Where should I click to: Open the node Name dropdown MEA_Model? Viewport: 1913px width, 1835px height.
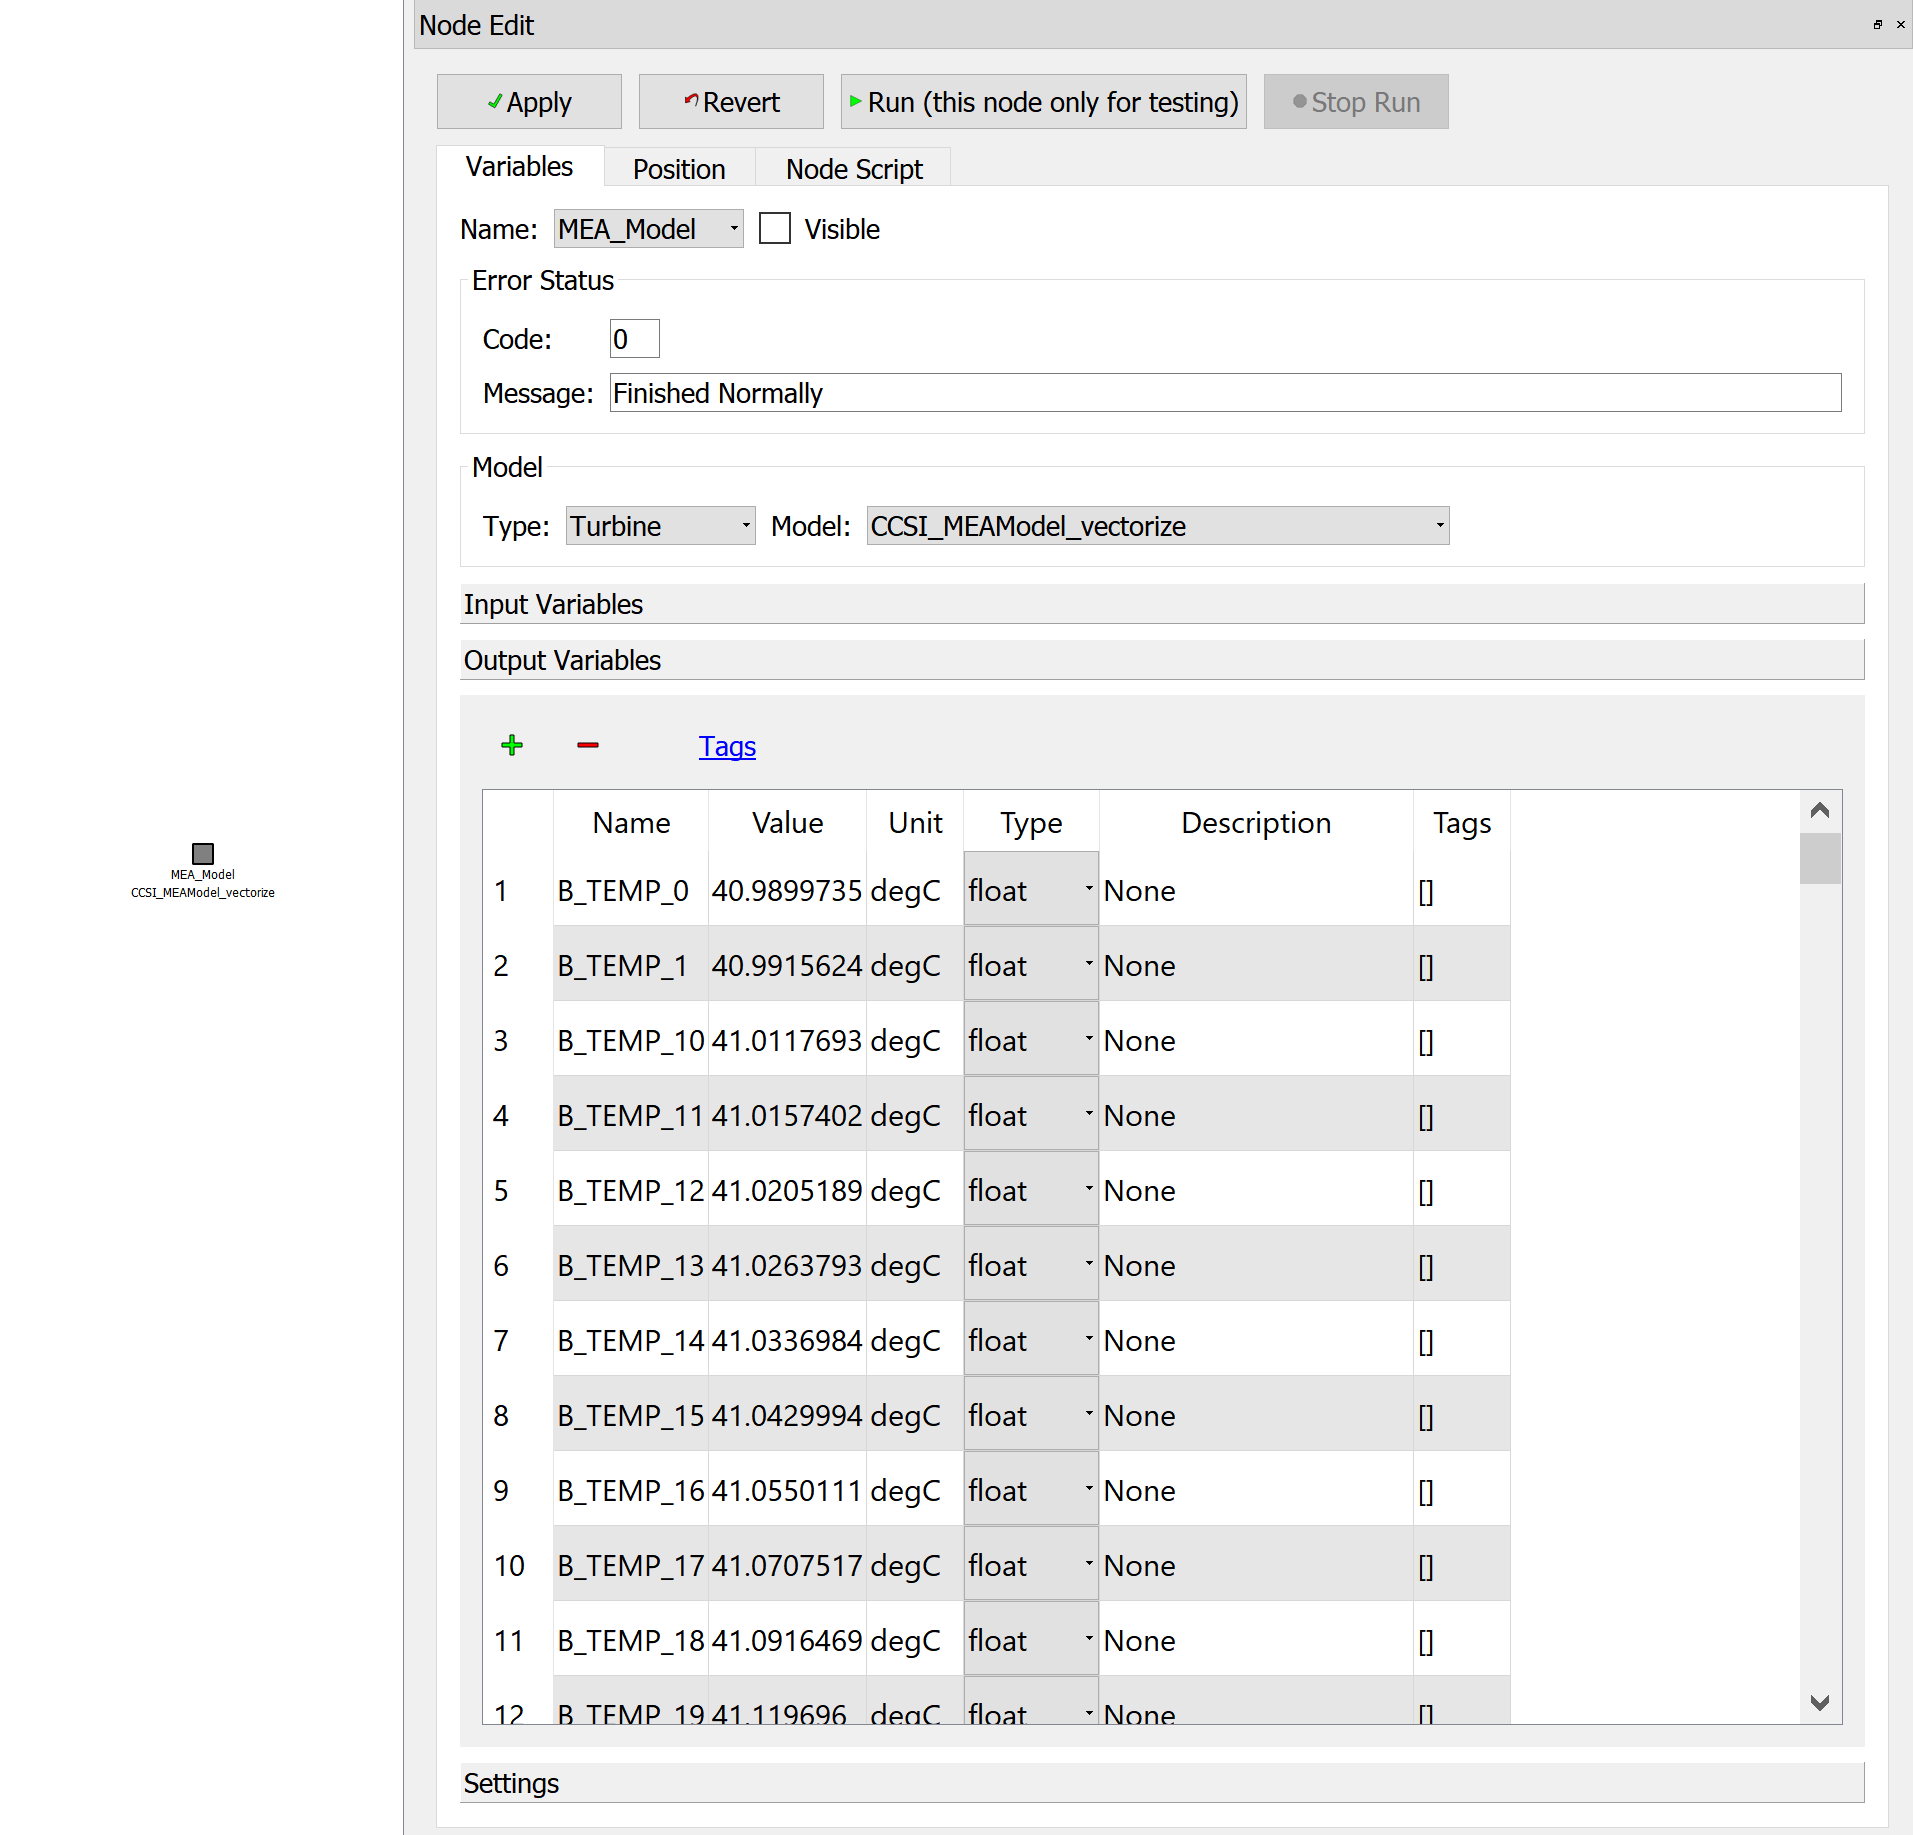[x=649, y=229]
